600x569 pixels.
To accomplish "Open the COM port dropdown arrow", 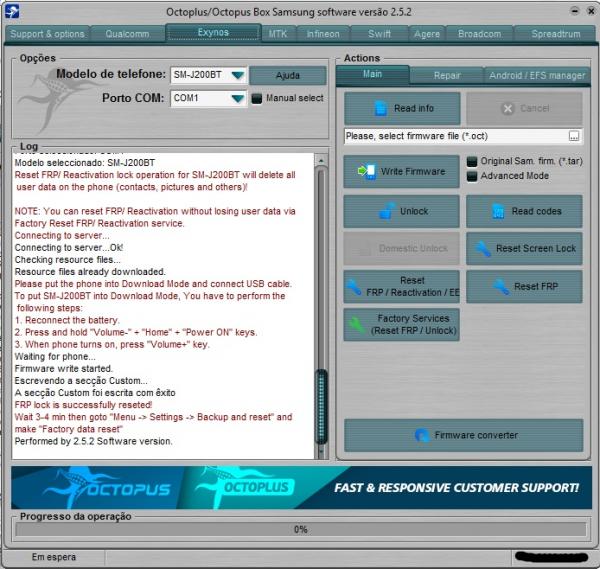I will 238,99.
